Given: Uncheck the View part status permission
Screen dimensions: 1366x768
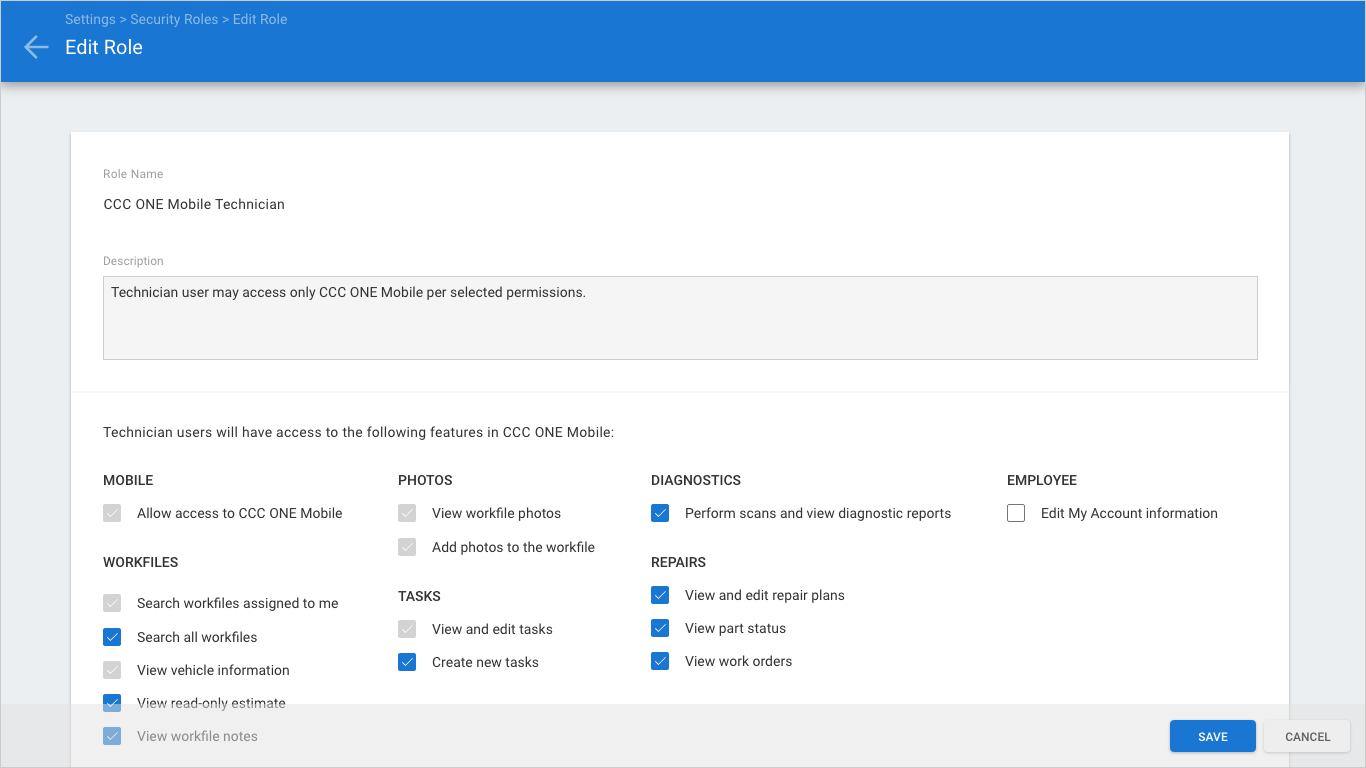Looking at the screenshot, I should pyautogui.click(x=660, y=627).
